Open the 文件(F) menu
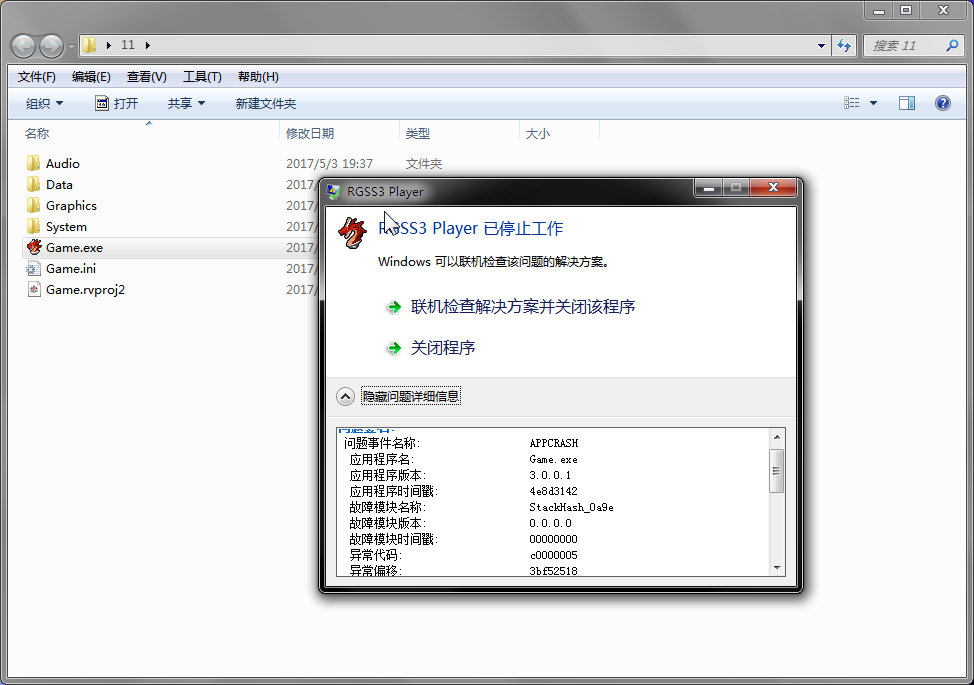This screenshot has width=974, height=685. [37, 76]
